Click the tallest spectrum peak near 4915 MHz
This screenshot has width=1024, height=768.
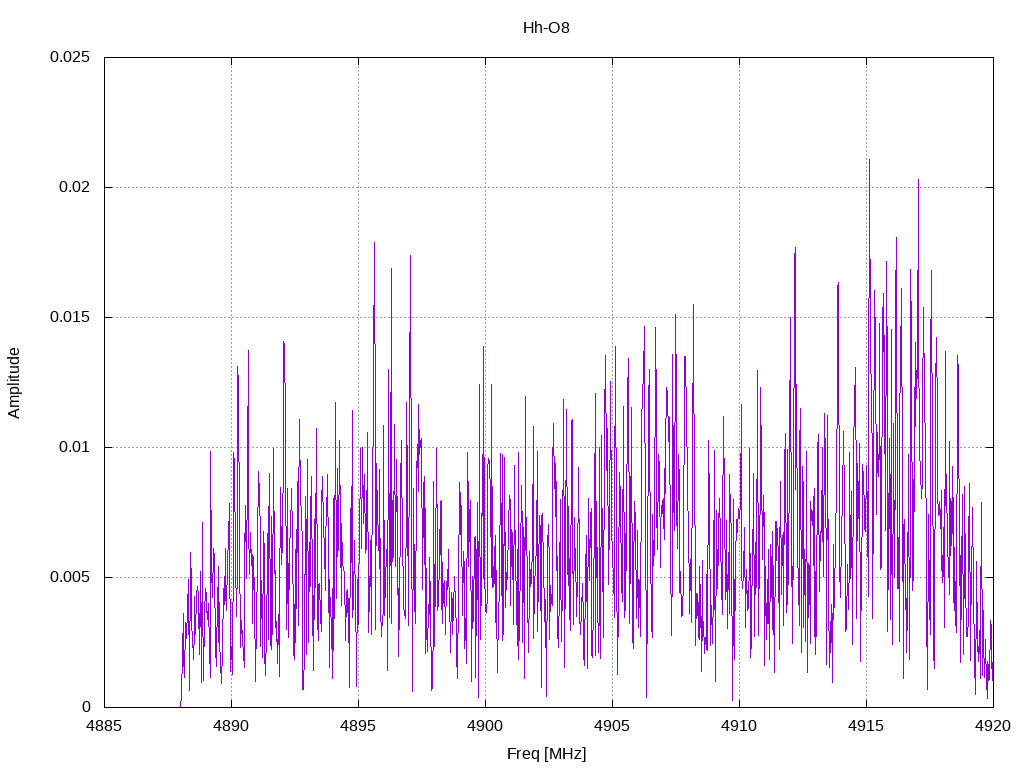point(869,161)
